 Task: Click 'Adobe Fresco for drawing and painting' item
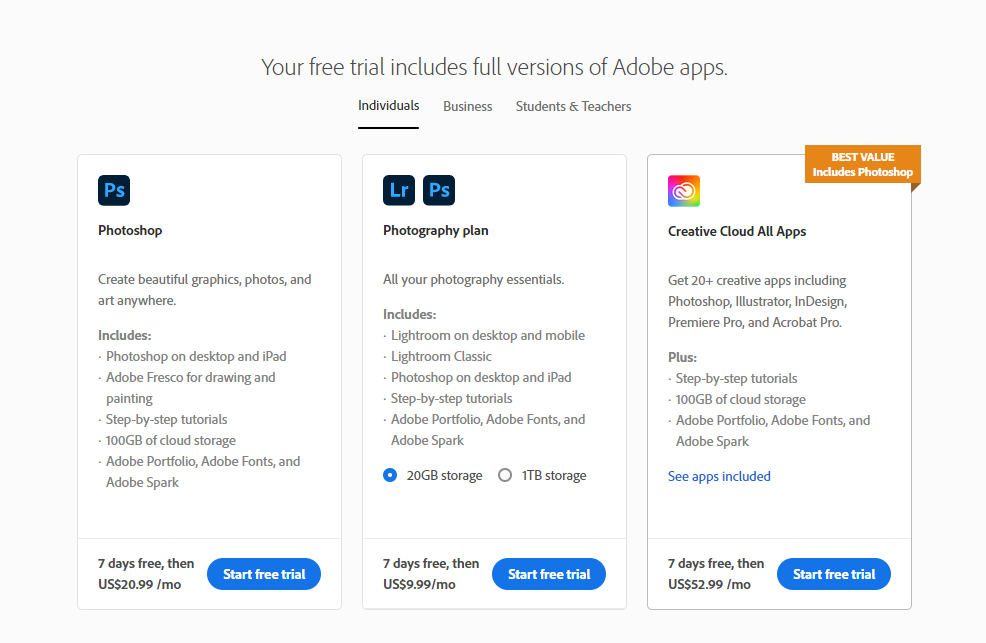pyautogui.click(x=191, y=388)
